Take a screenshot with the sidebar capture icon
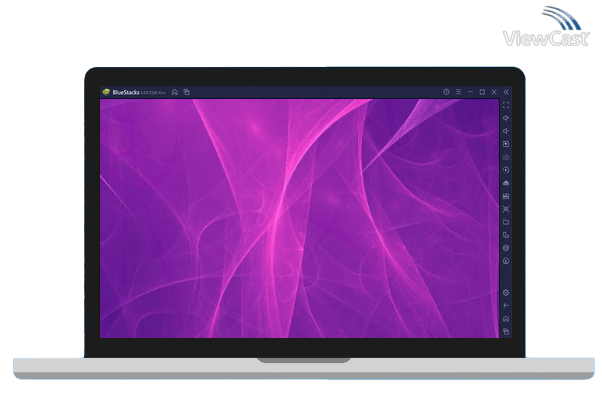 [506, 209]
